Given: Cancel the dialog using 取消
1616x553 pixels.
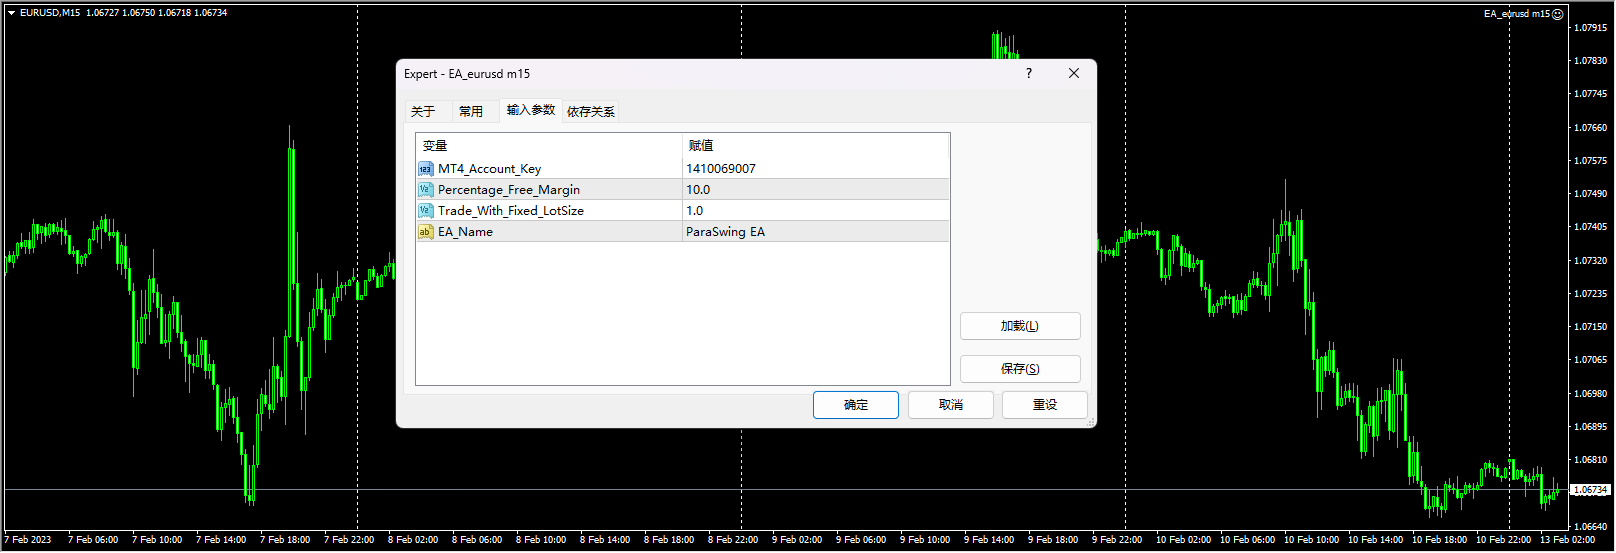Looking at the screenshot, I should pyautogui.click(x=951, y=405).
